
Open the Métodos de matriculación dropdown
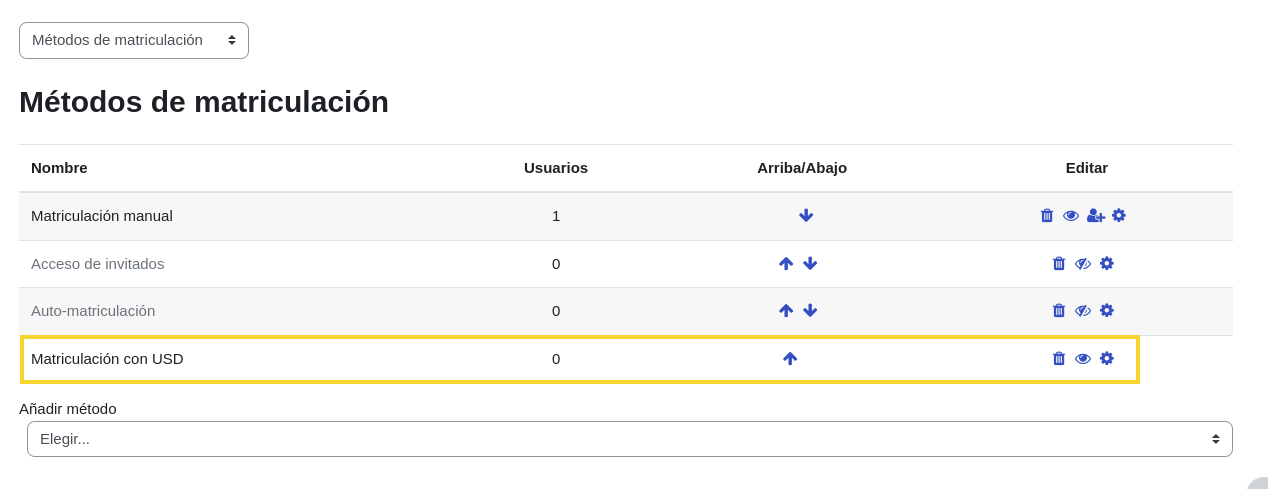click(134, 40)
